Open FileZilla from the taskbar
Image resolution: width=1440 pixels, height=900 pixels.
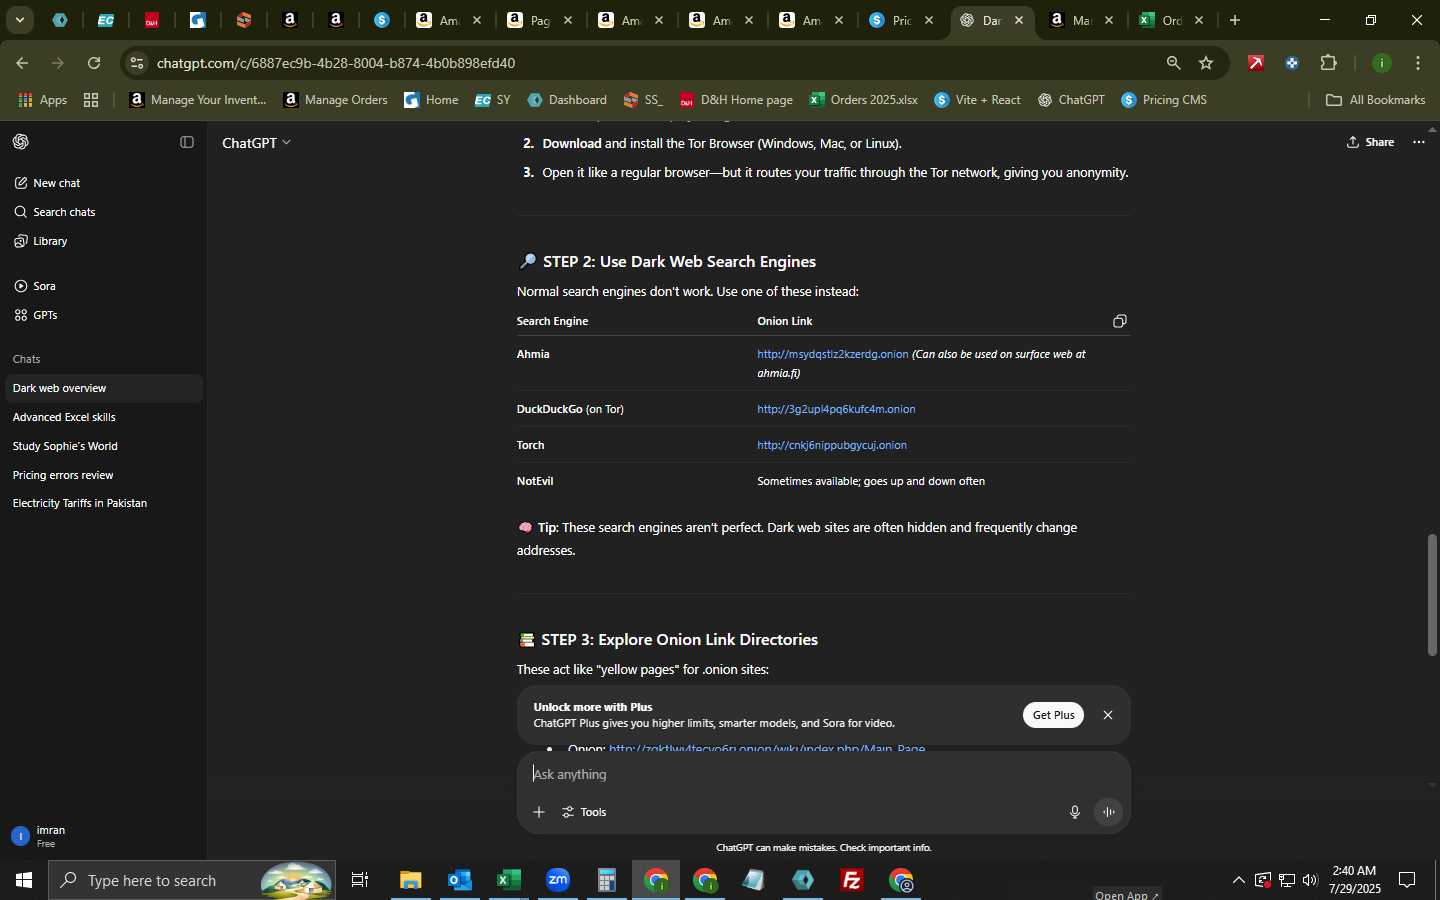click(x=852, y=880)
